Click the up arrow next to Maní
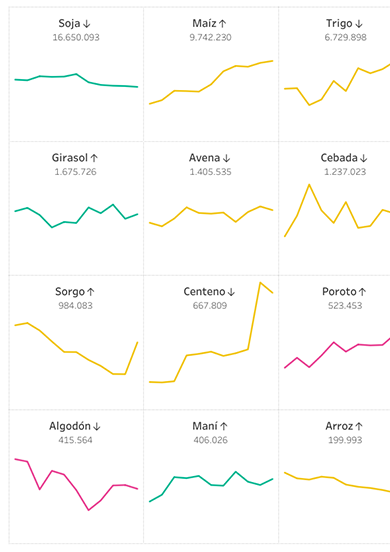This screenshot has height=552, width=390. [224, 427]
